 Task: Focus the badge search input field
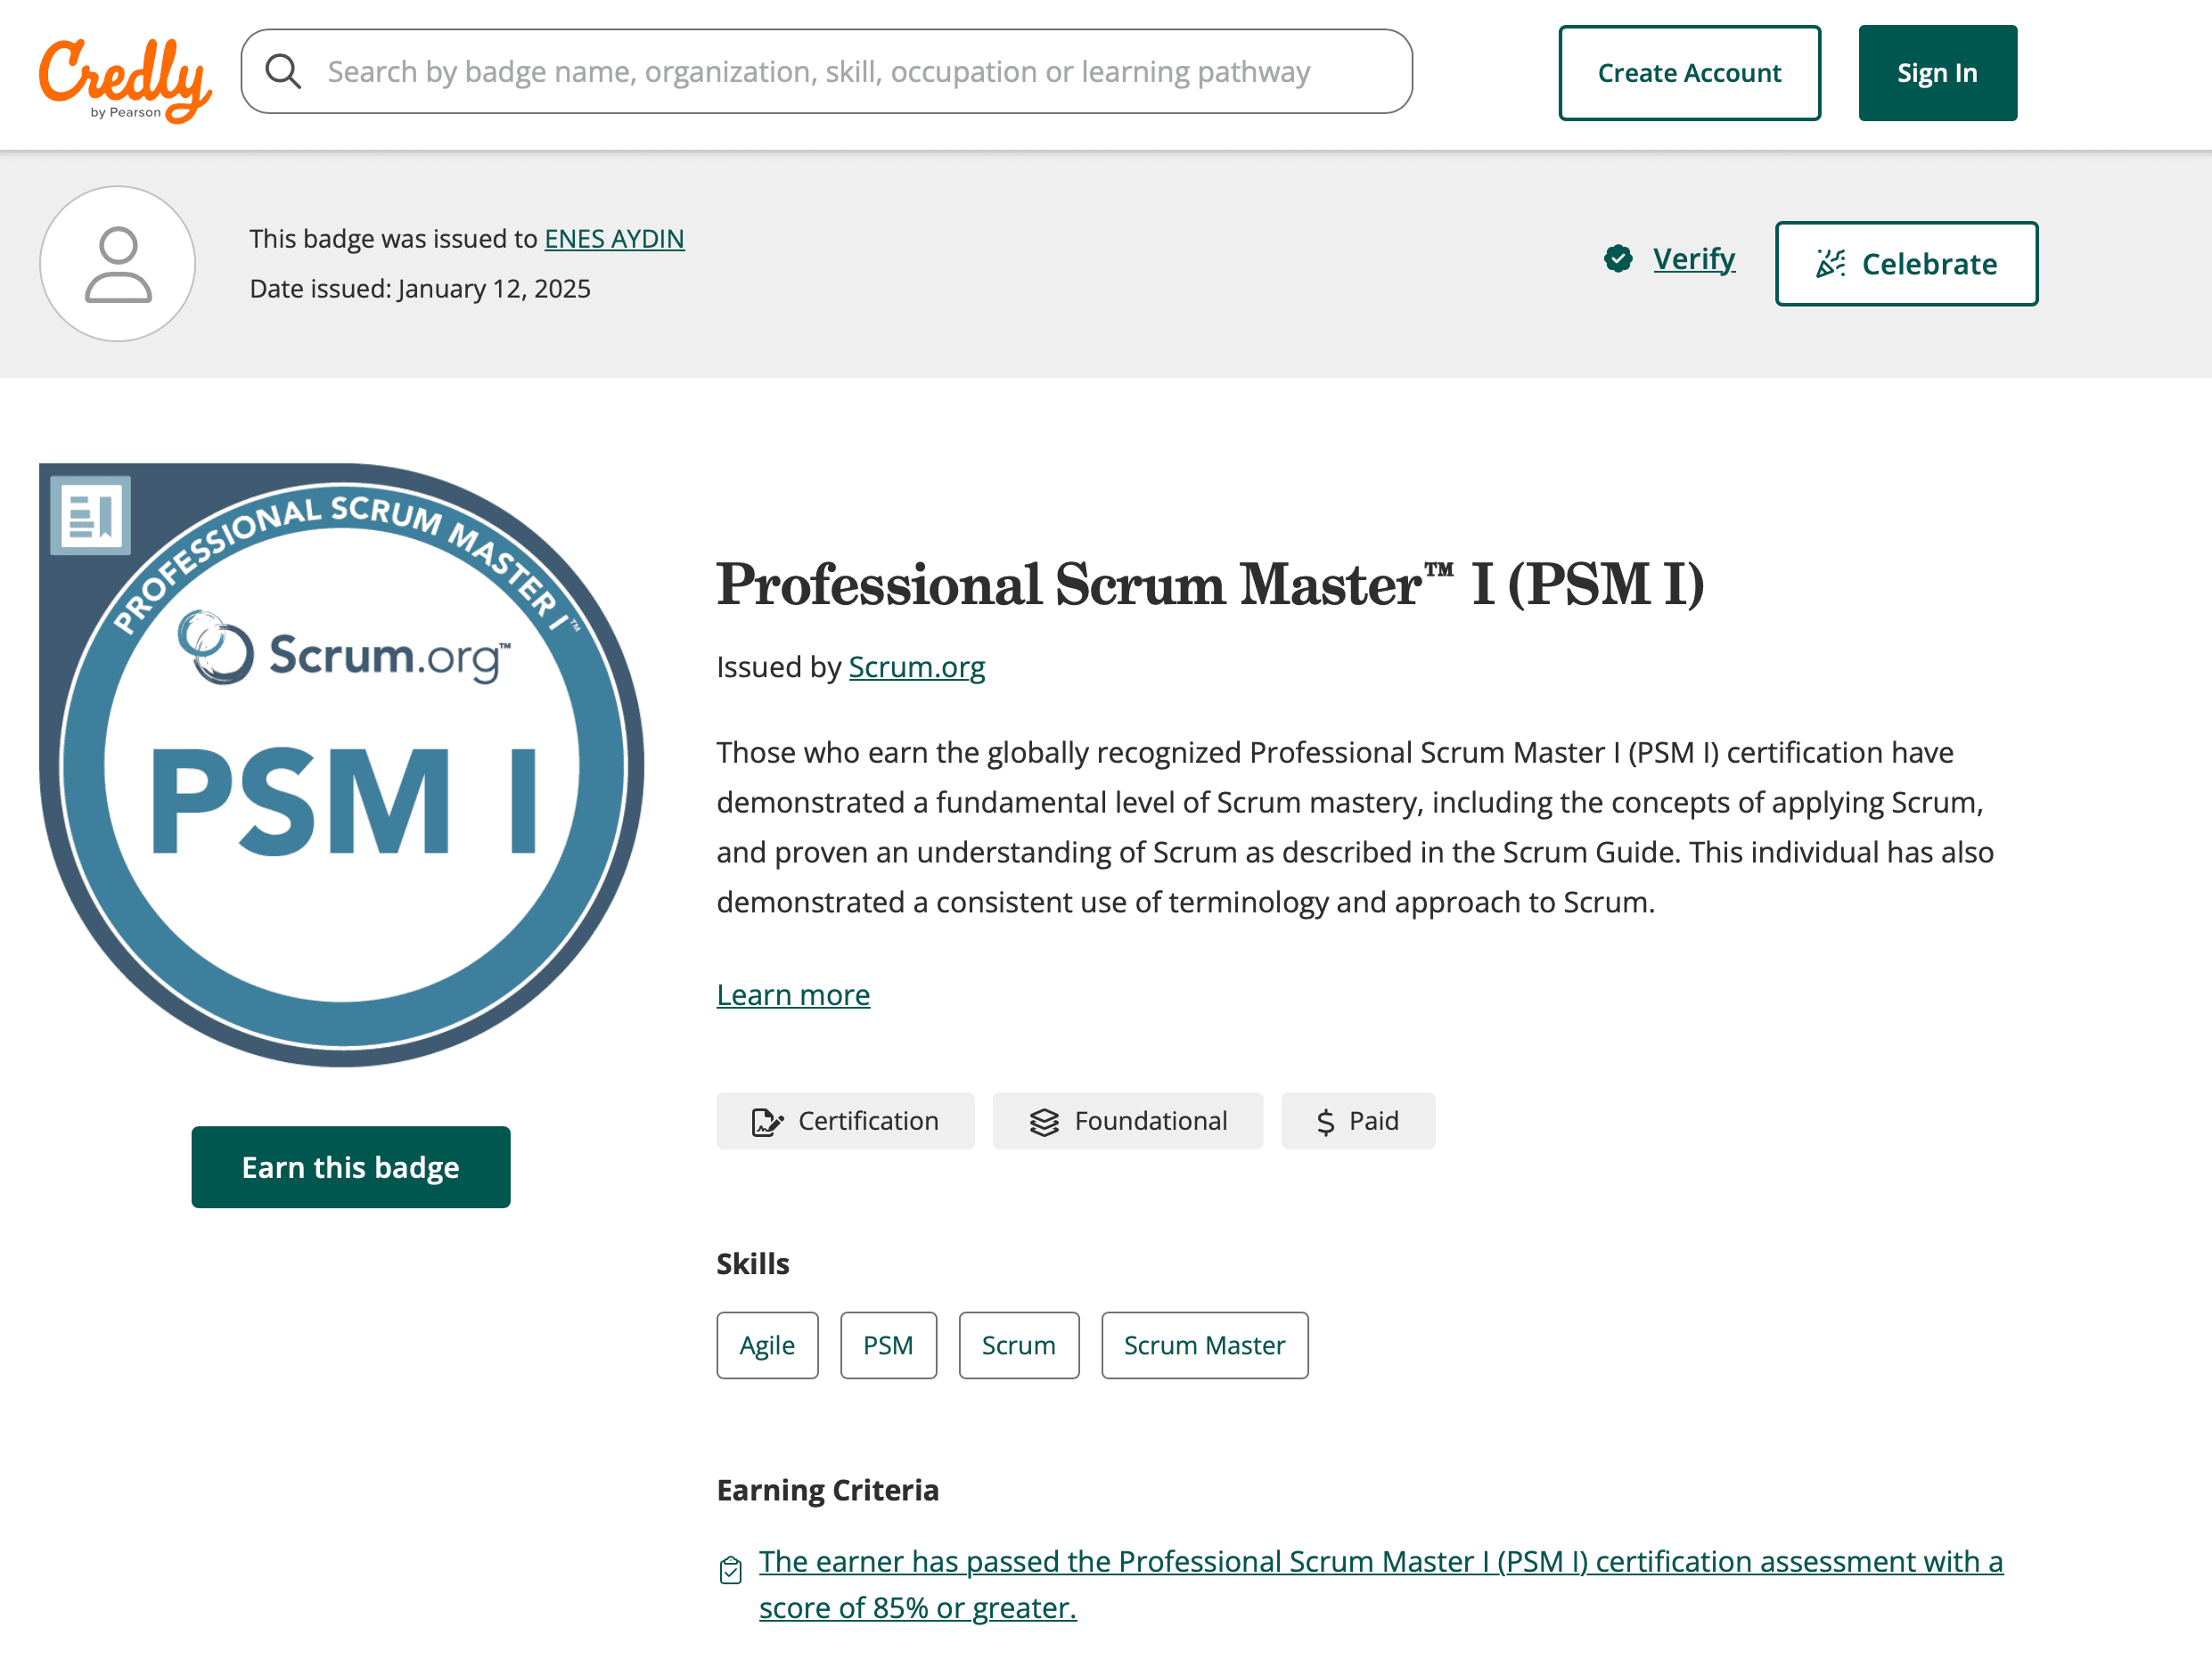826,71
